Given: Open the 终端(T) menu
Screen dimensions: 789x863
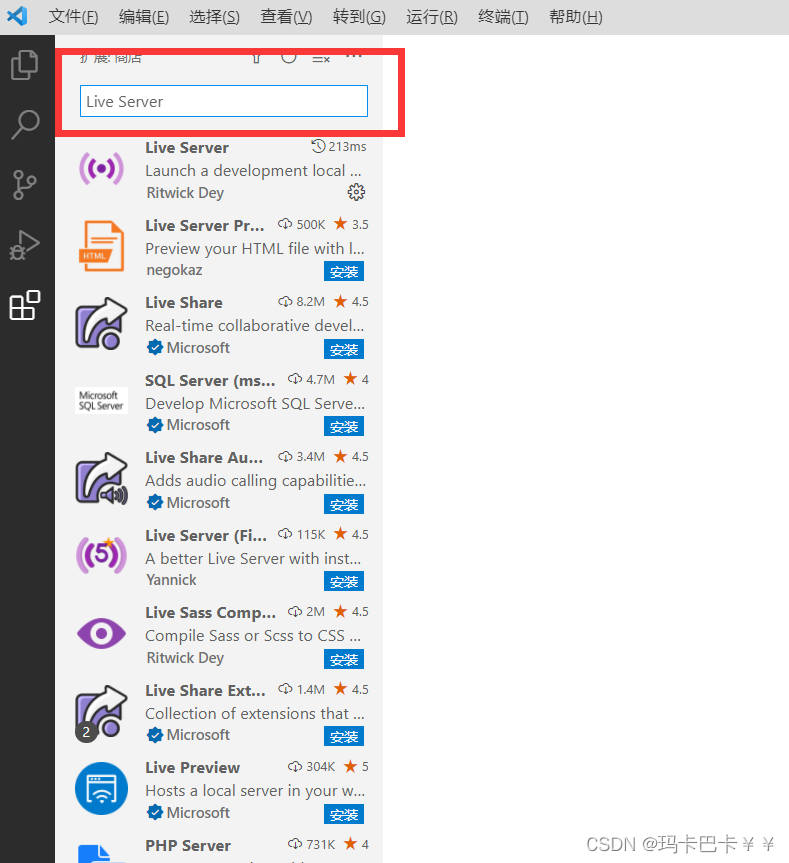Looking at the screenshot, I should pyautogui.click(x=503, y=17).
